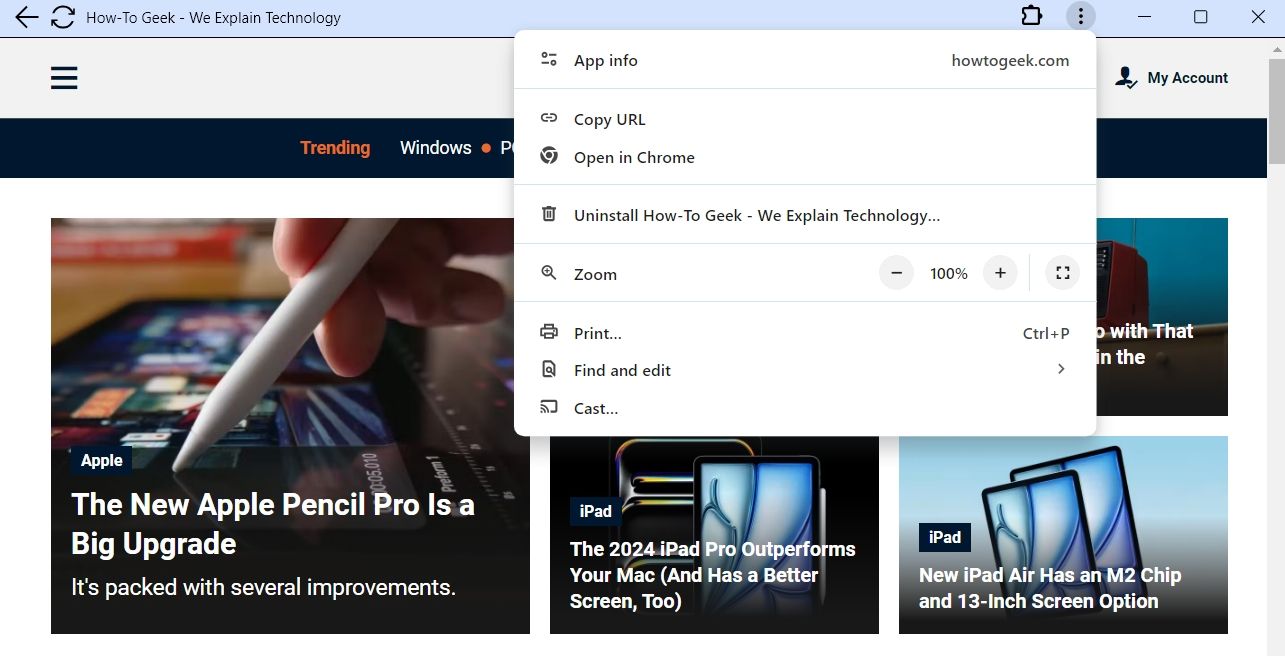
Task: Open the extensions puzzle icon
Action: 1031,17
